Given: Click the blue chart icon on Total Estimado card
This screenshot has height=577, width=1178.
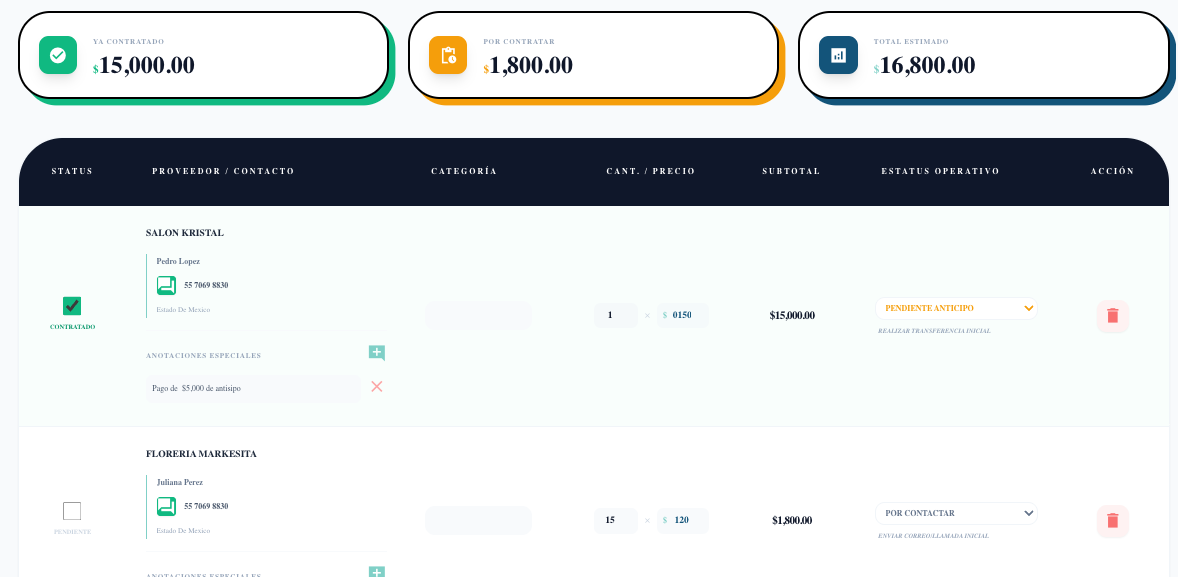Looking at the screenshot, I should click(x=838, y=55).
